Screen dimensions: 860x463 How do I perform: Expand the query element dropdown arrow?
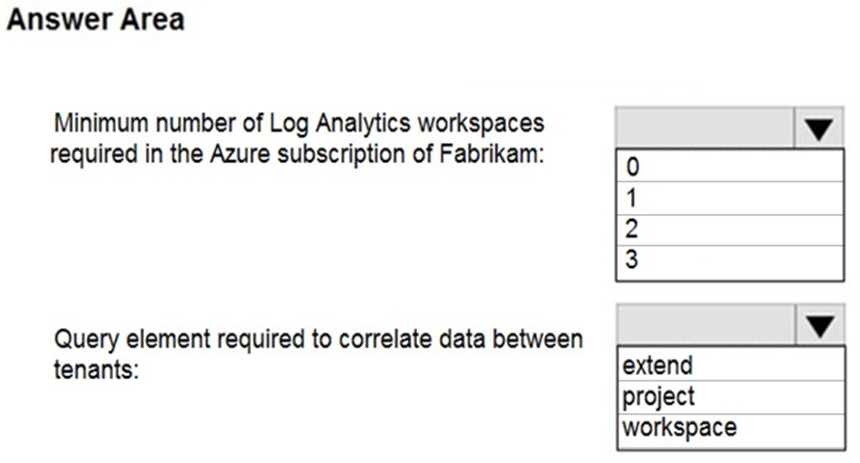coord(820,325)
